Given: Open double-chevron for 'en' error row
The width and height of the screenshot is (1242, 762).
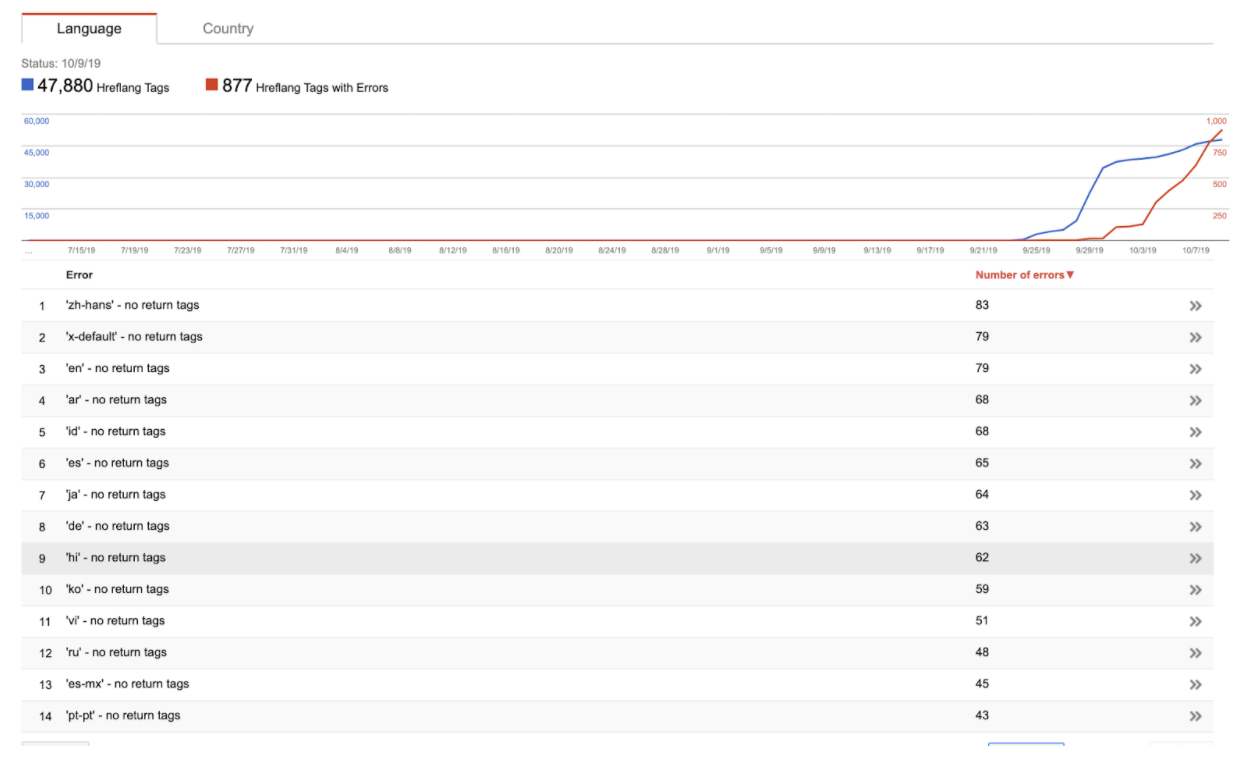Looking at the screenshot, I should tap(1195, 369).
